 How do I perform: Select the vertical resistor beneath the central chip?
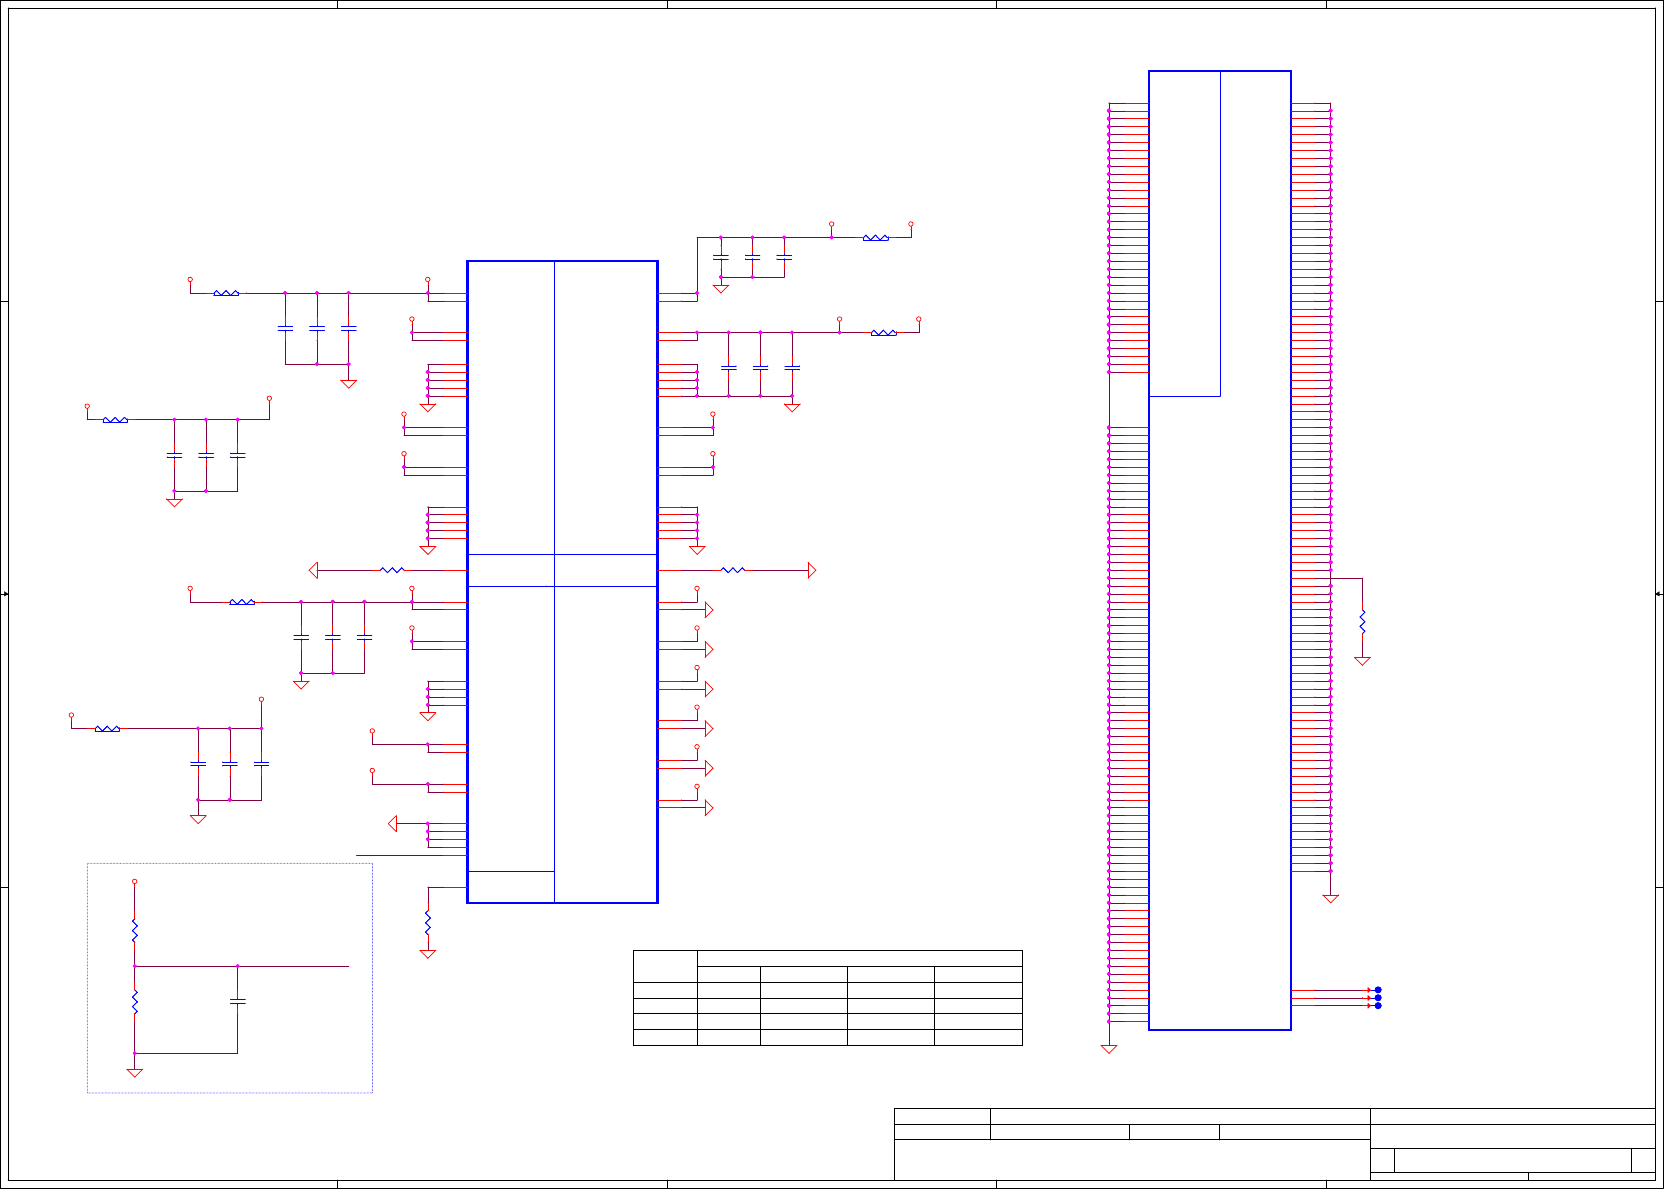click(427, 921)
